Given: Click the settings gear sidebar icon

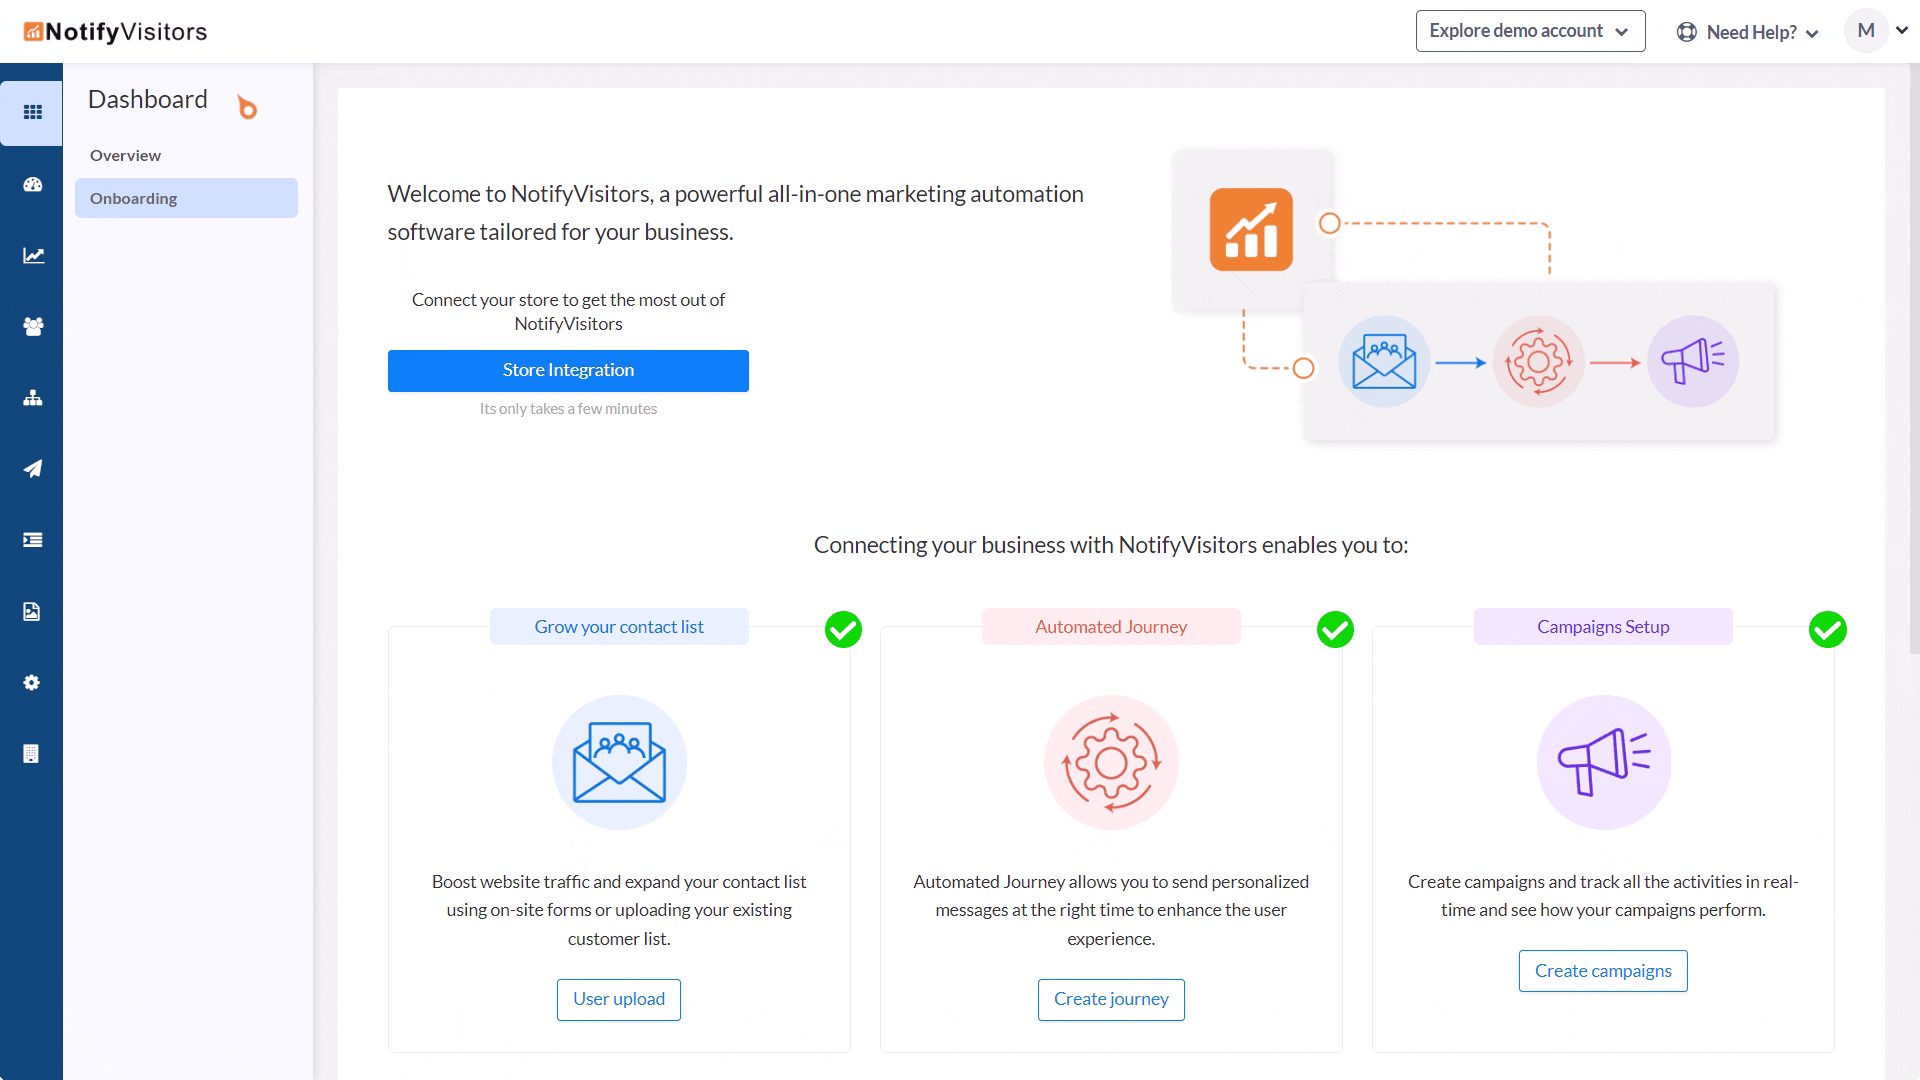Looking at the screenshot, I should [x=32, y=683].
